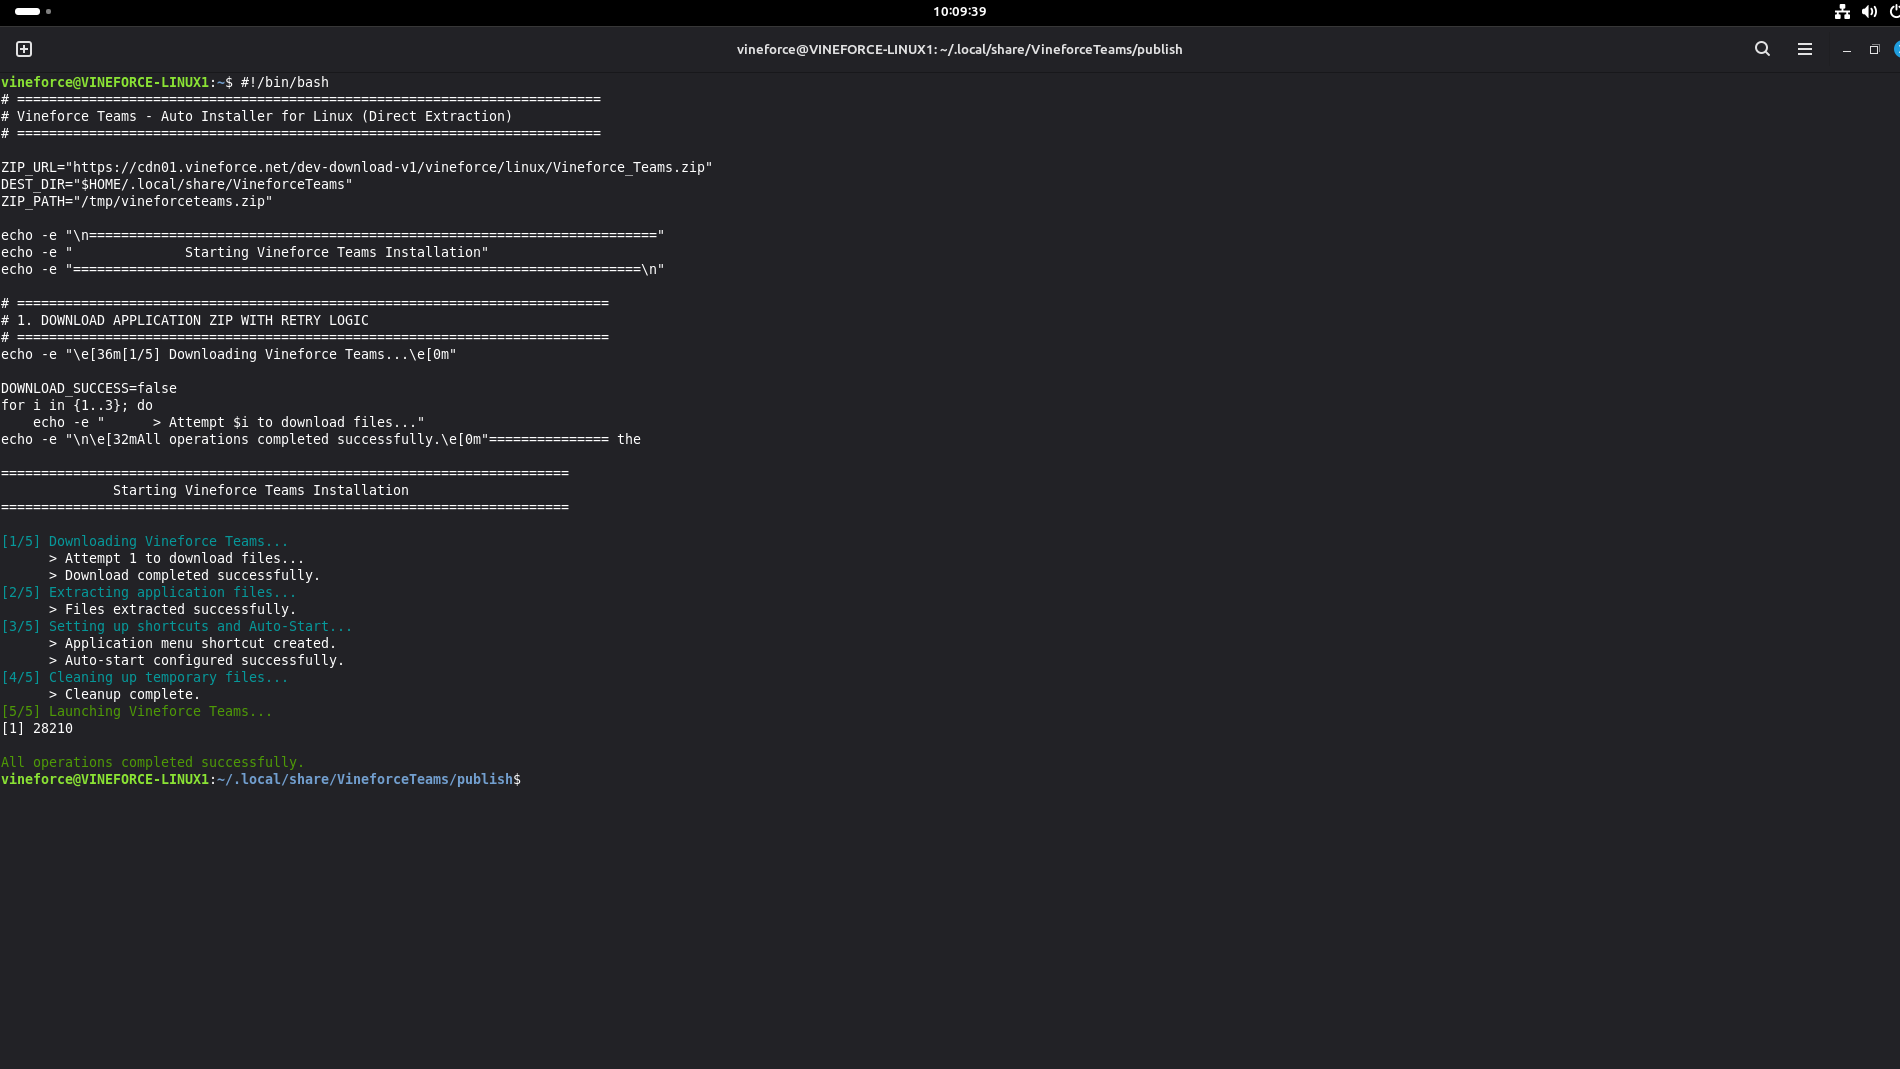This screenshot has width=1900, height=1069.
Task: Click the '[5/5] Launching Vineforce Teams...' line
Action: [x=137, y=711]
